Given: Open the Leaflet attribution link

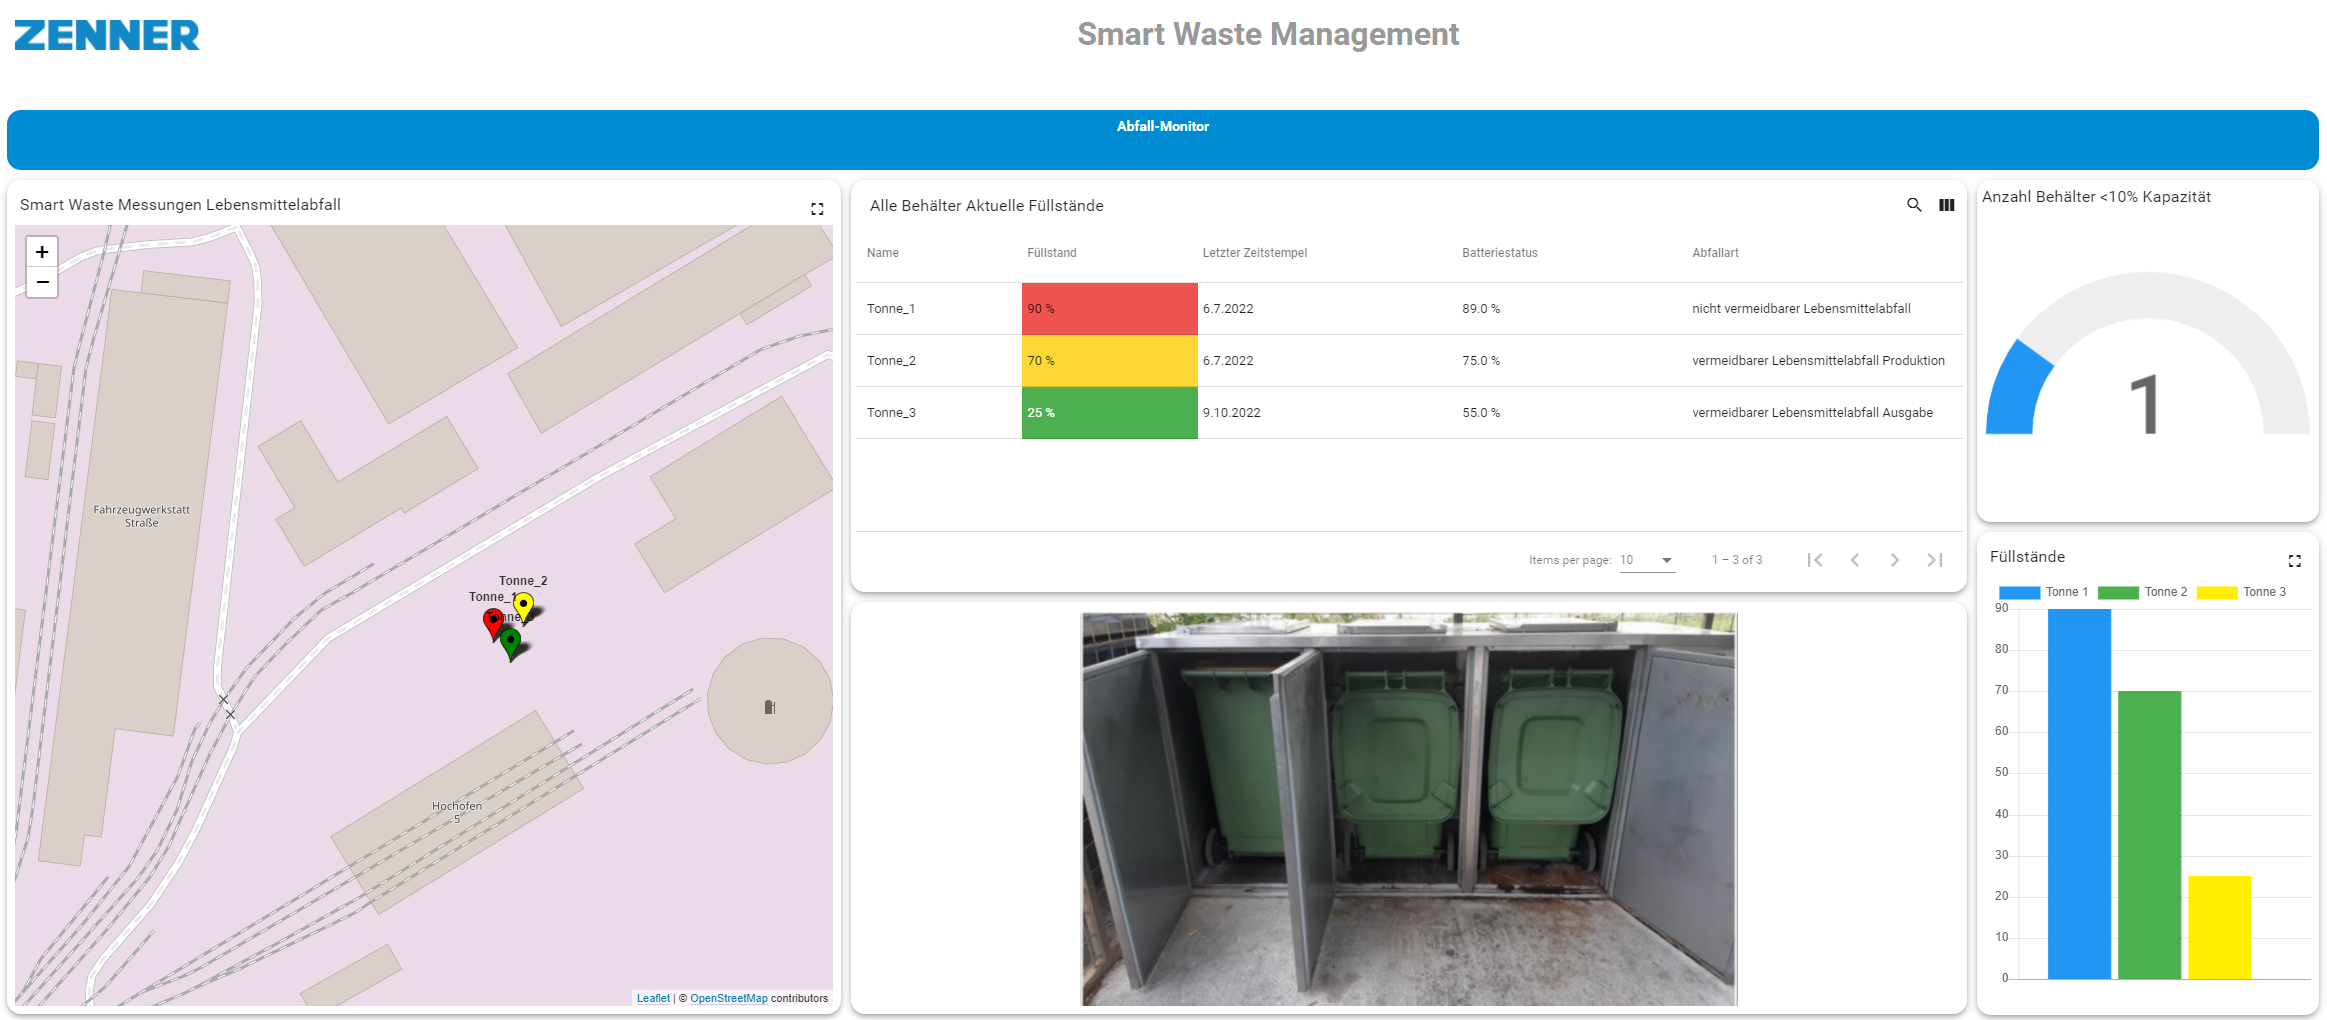Looking at the screenshot, I should click(653, 998).
